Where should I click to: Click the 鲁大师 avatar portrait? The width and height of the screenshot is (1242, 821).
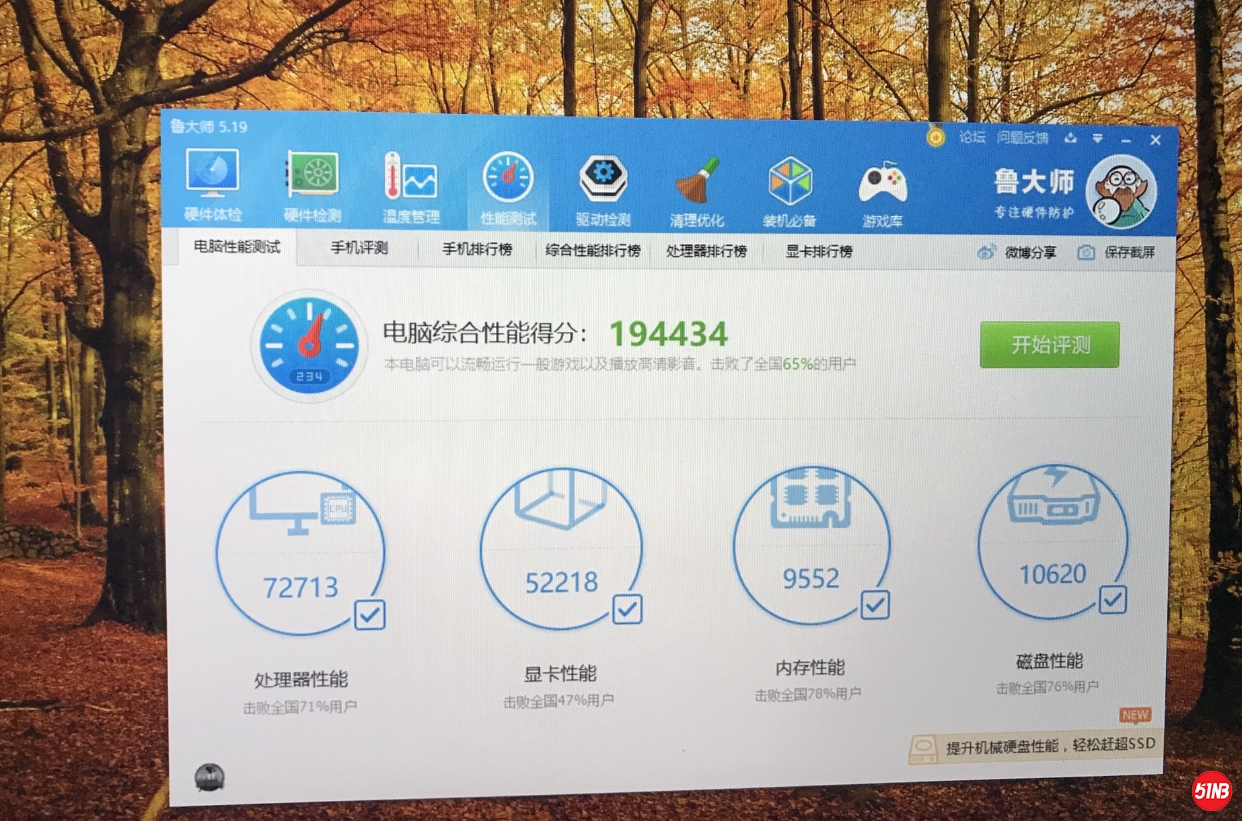coord(1120,192)
